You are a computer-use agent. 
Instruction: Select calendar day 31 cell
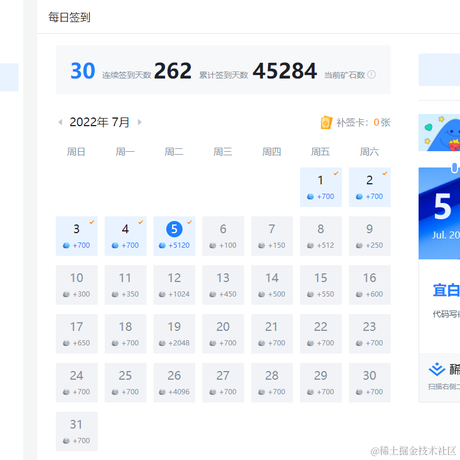[x=77, y=431]
